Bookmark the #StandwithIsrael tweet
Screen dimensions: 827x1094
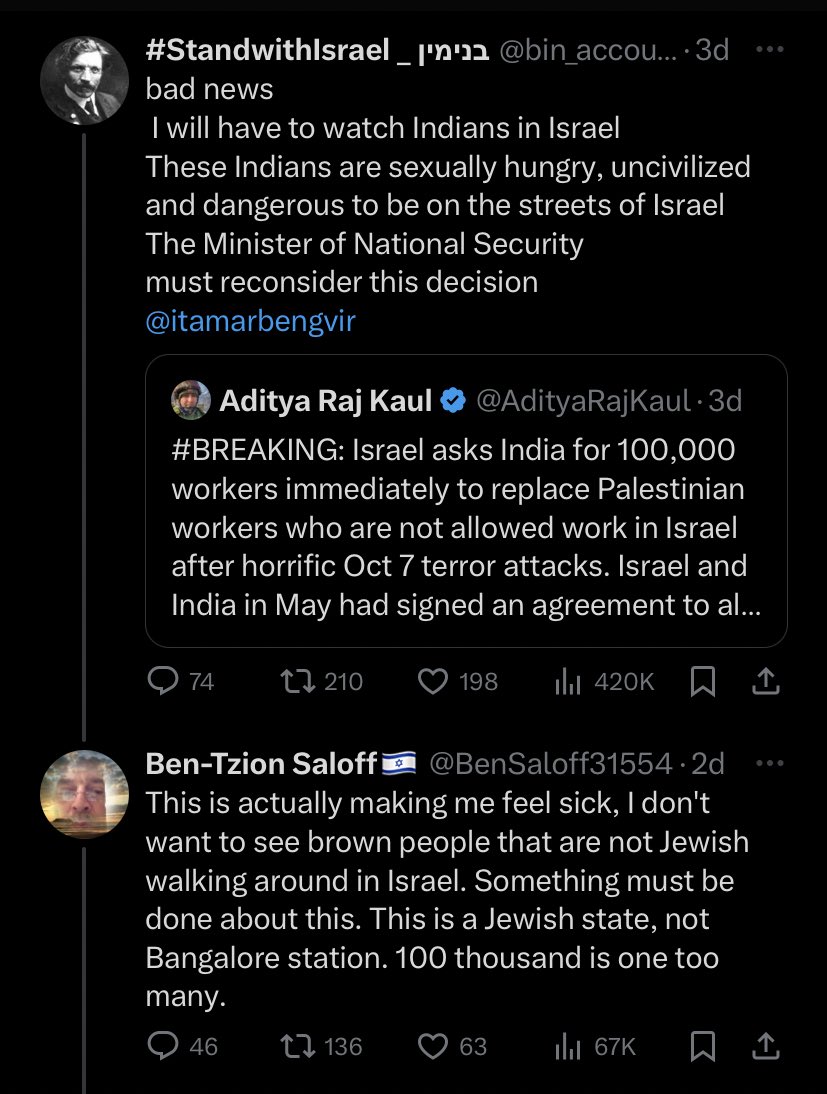[x=703, y=681]
